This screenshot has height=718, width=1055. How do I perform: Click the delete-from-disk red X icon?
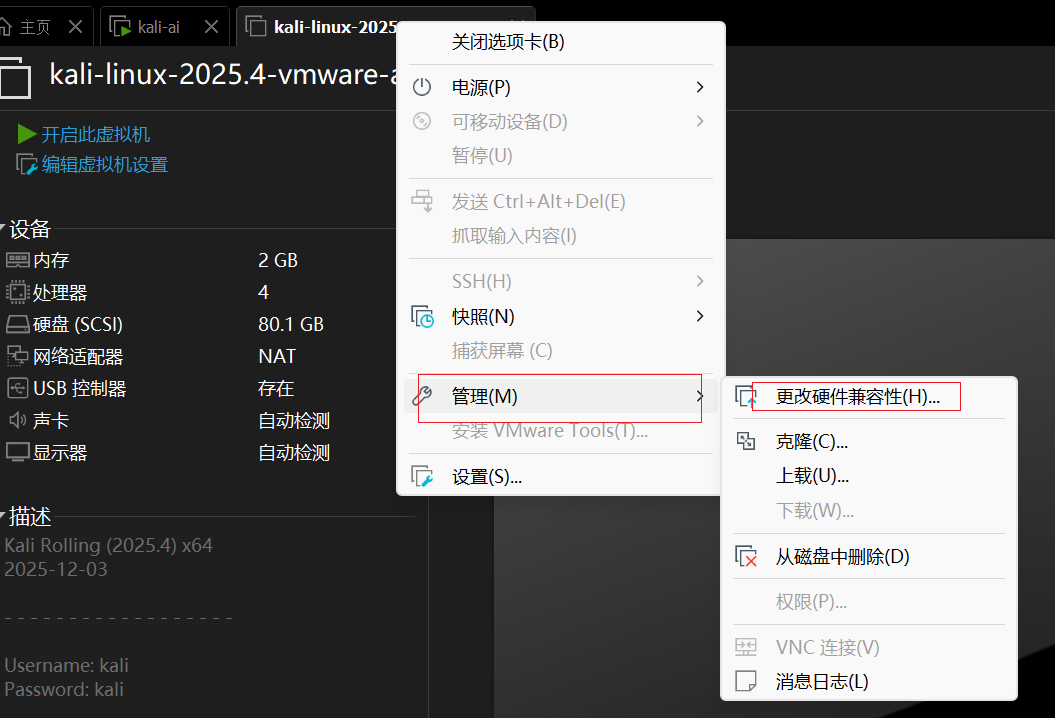tap(746, 557)
